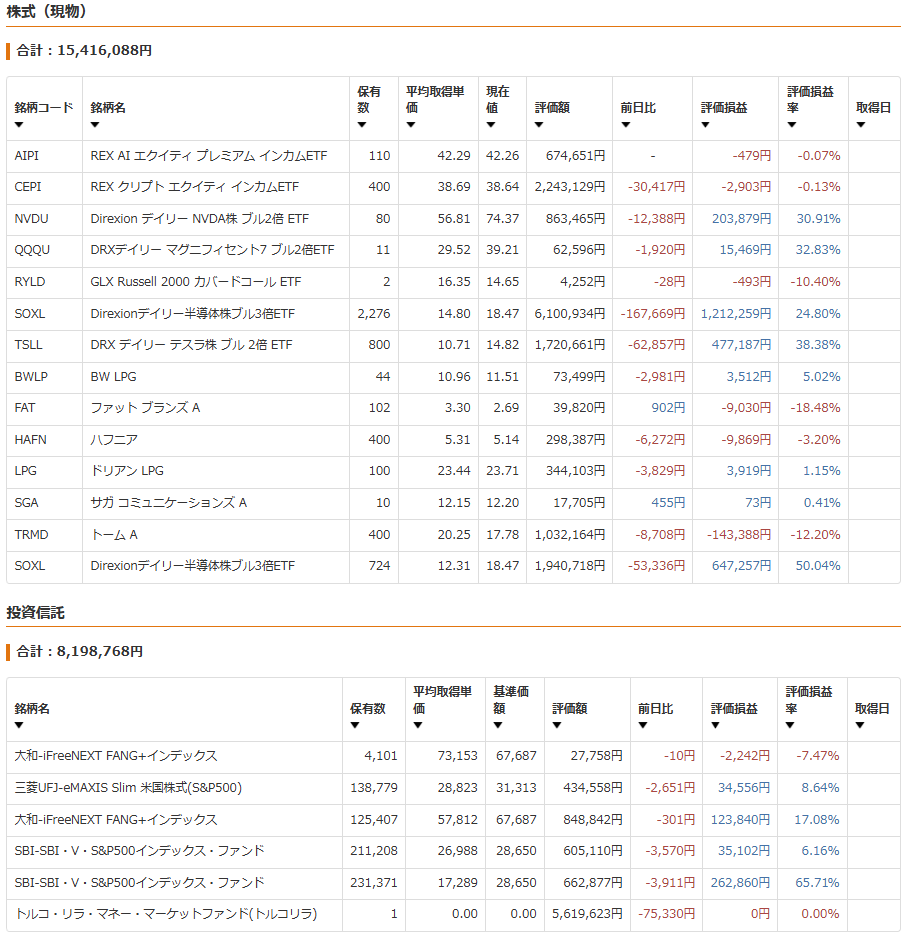
Task: Click the 株式 total 15,416,088円
Action: (x=84, y=51)
